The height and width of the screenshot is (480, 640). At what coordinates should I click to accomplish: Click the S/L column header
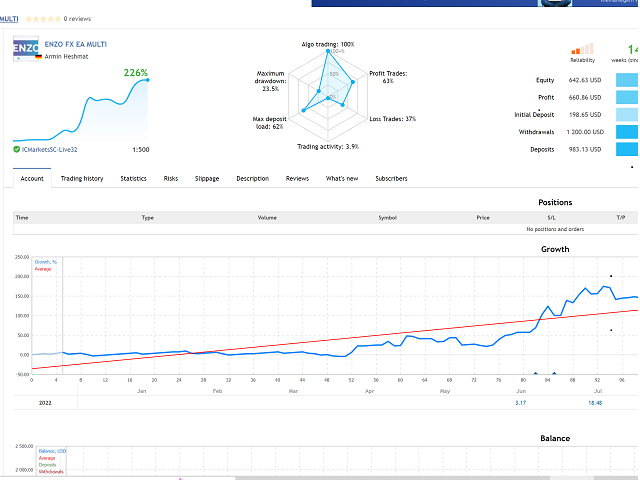(x=551, y=218)
